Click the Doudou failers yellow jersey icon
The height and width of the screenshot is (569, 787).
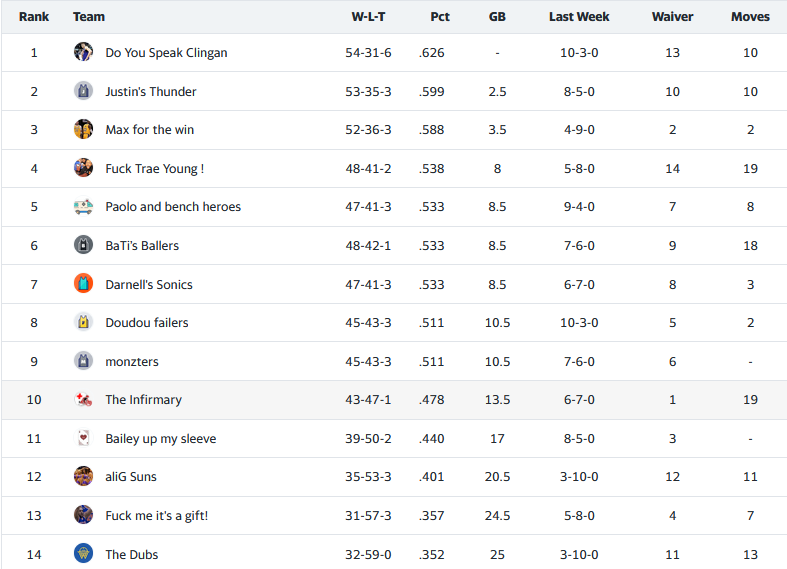[83, 322]
